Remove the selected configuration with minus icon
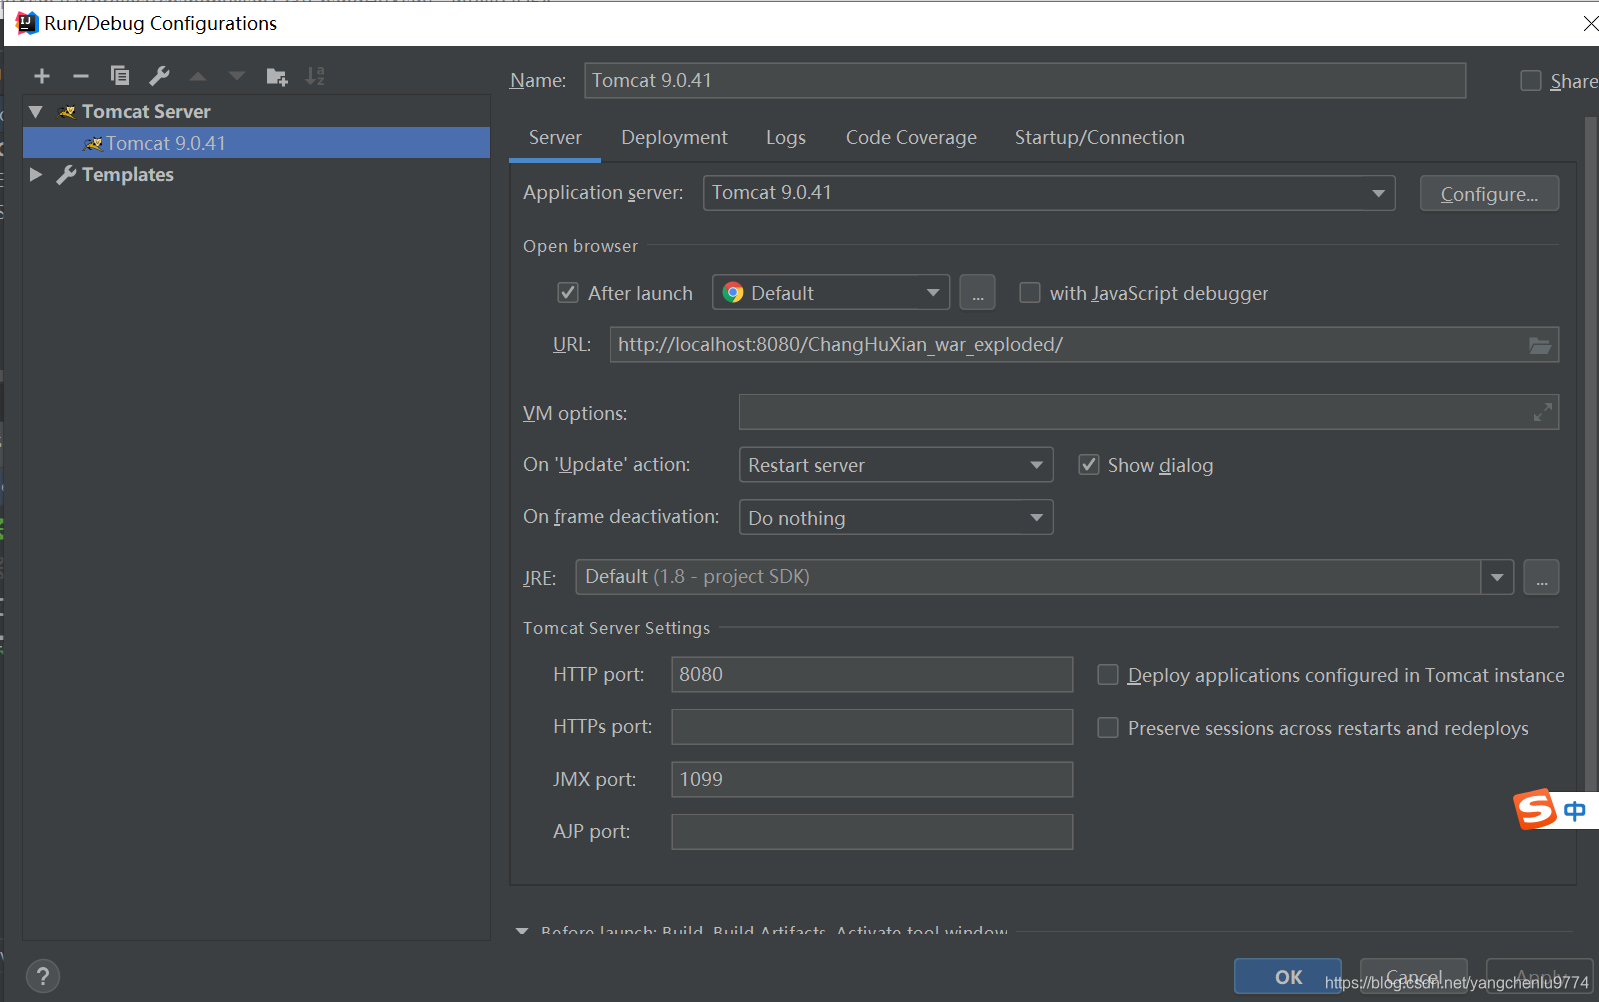This screenshot has height=1002, width=1599. pyautogui.click(x=81, y=76)
